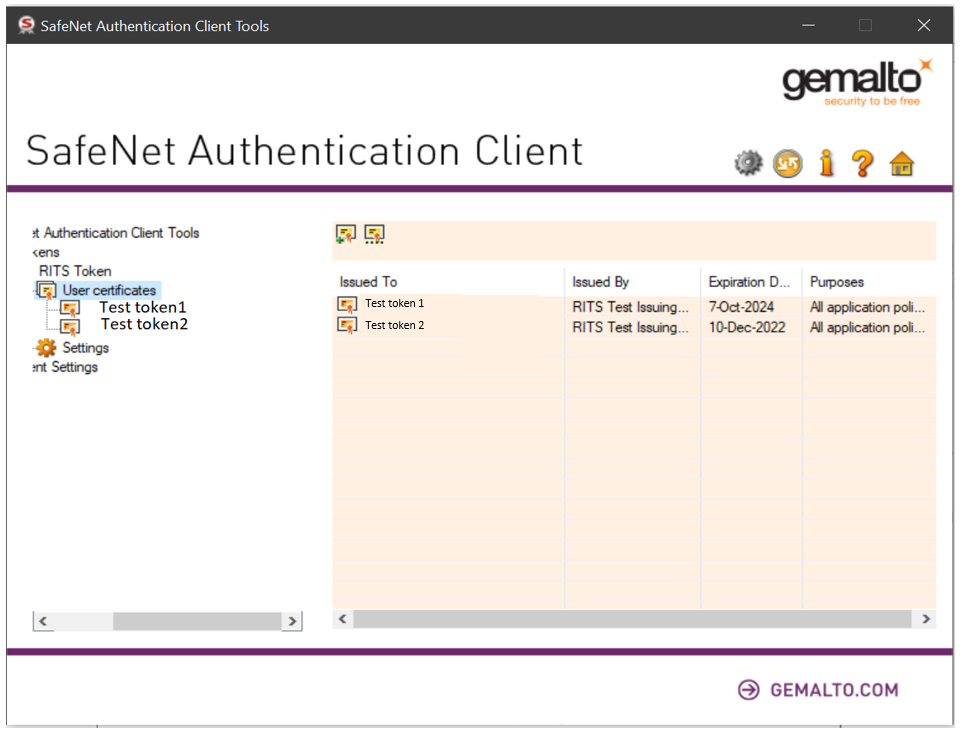The width and height of the screenshot is (960, 733).
Task: Open the About info icon
Action: [826, 163]
